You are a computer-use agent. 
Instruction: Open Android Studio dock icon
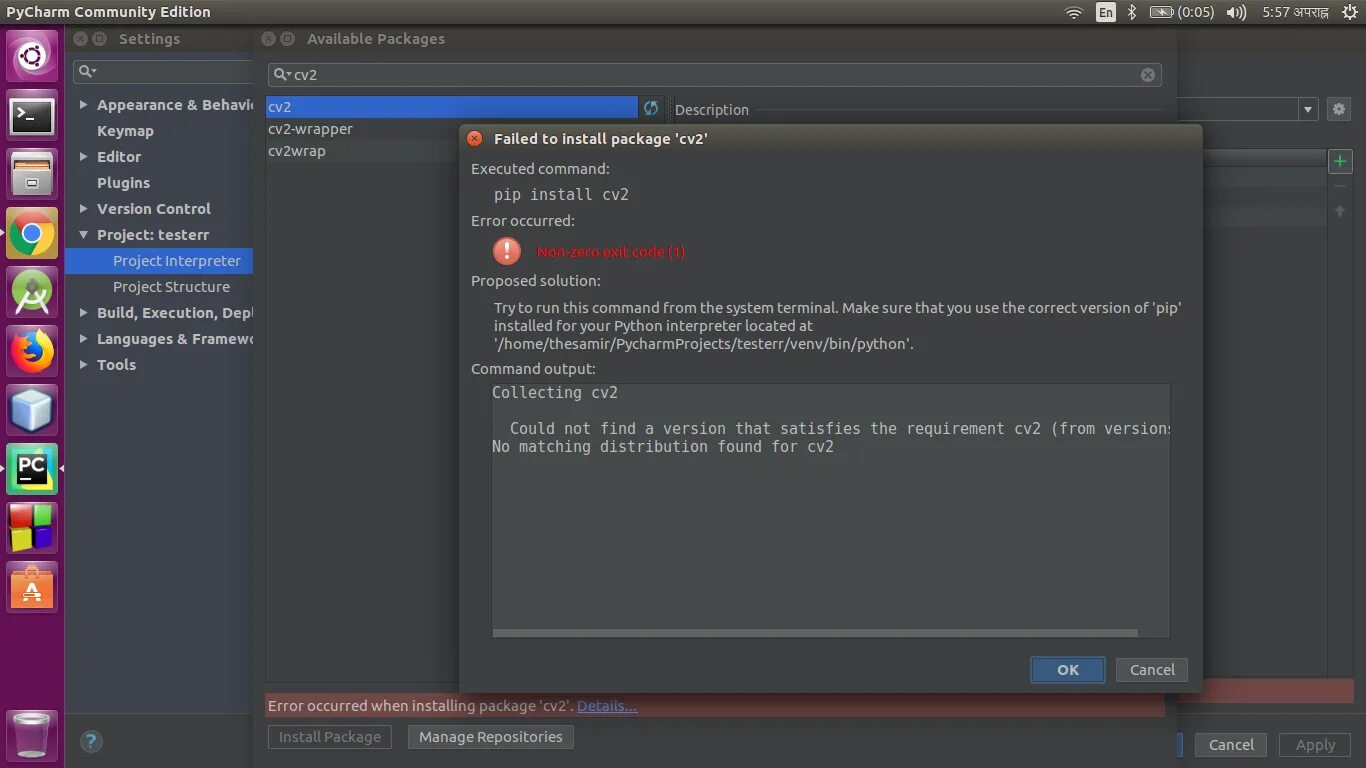(x=32, y=292)
